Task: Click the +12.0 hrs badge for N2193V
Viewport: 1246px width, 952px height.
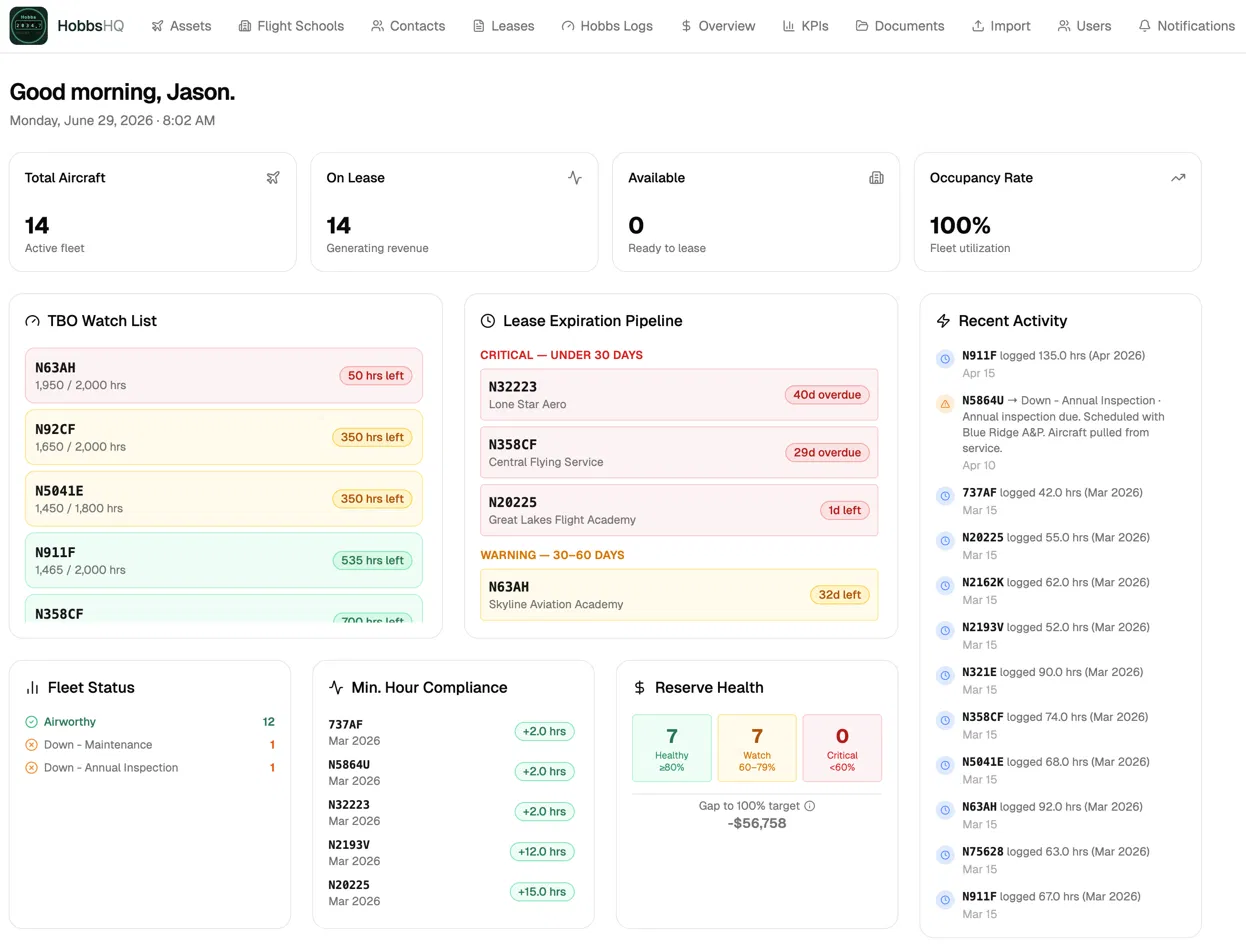Action: click(x=542, y=852)
